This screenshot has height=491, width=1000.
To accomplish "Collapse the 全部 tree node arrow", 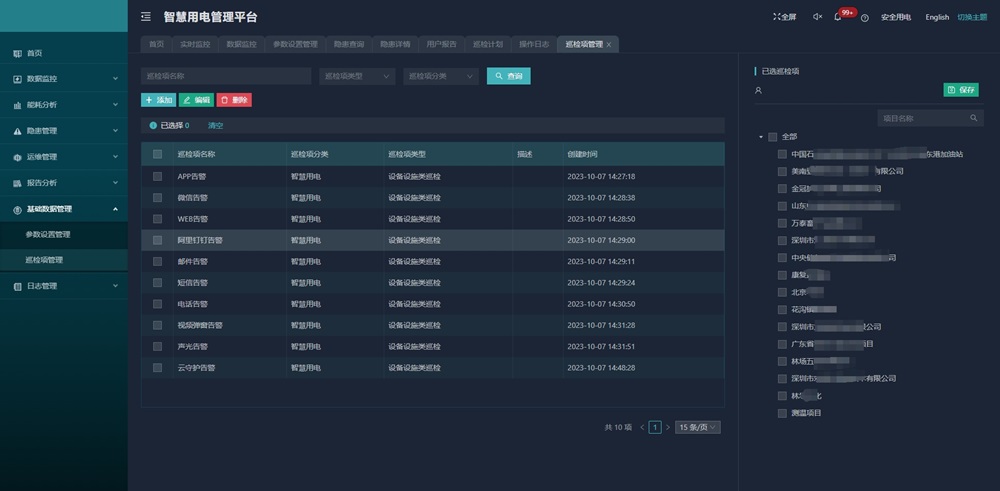I will pyautogui.click(x=760, y=137).
